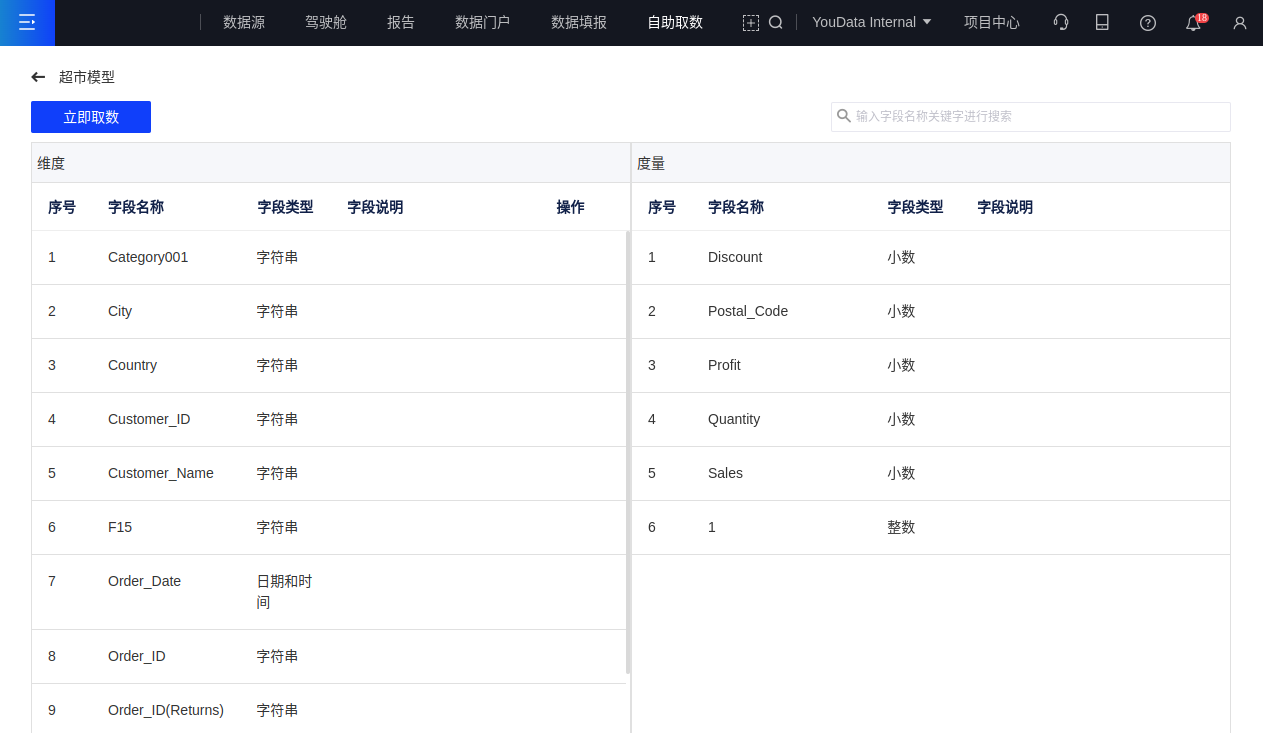Image resolution: width=1263 pixels, height=733 pixels.
Task: Toggle the sidebar menu hamburger icon
Action: (27, 22)
